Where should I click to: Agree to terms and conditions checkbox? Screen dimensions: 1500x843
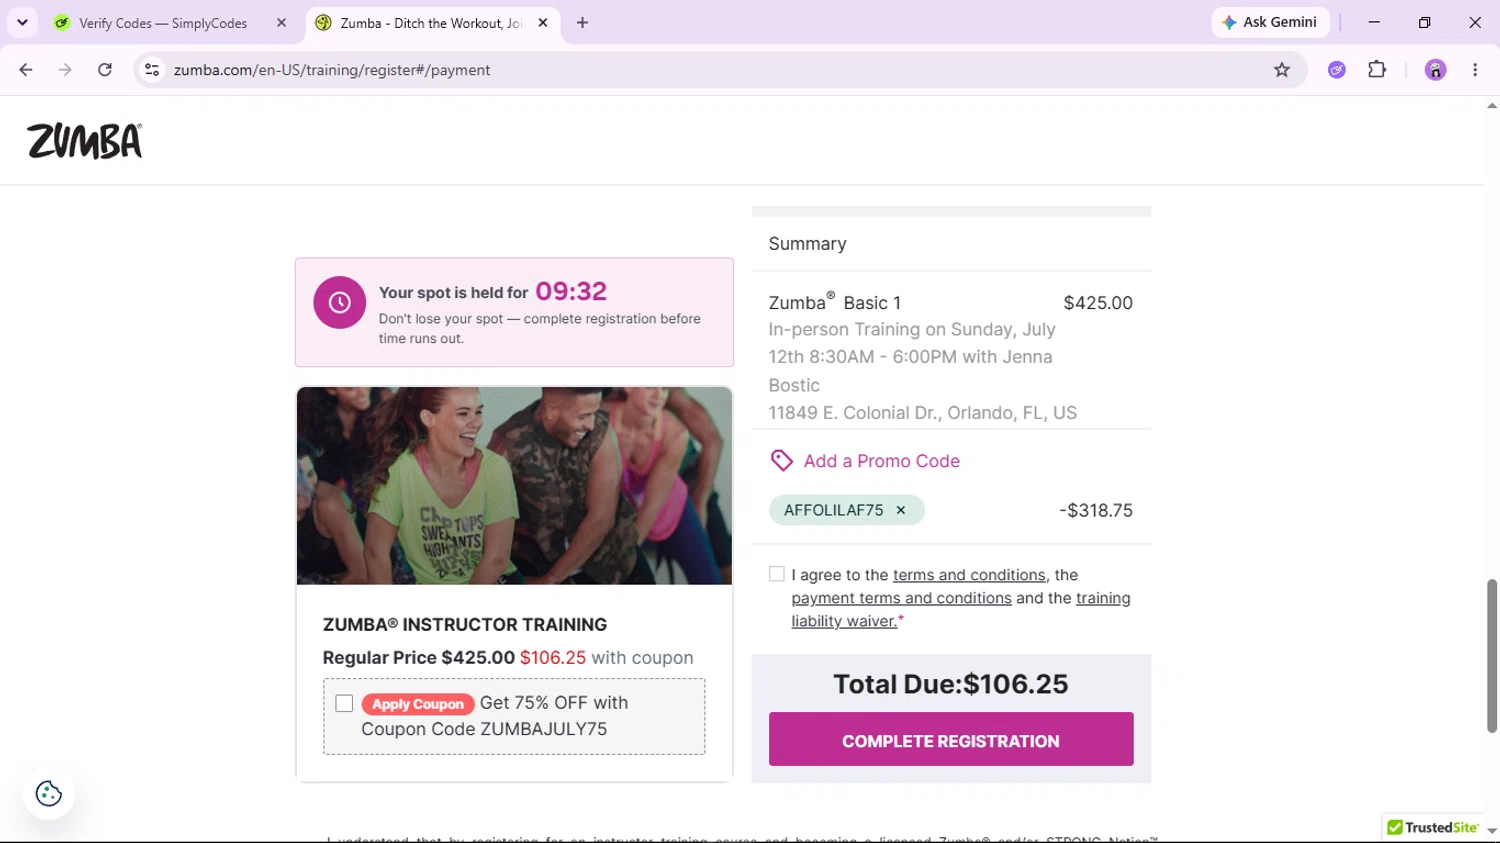pos(777,574)
